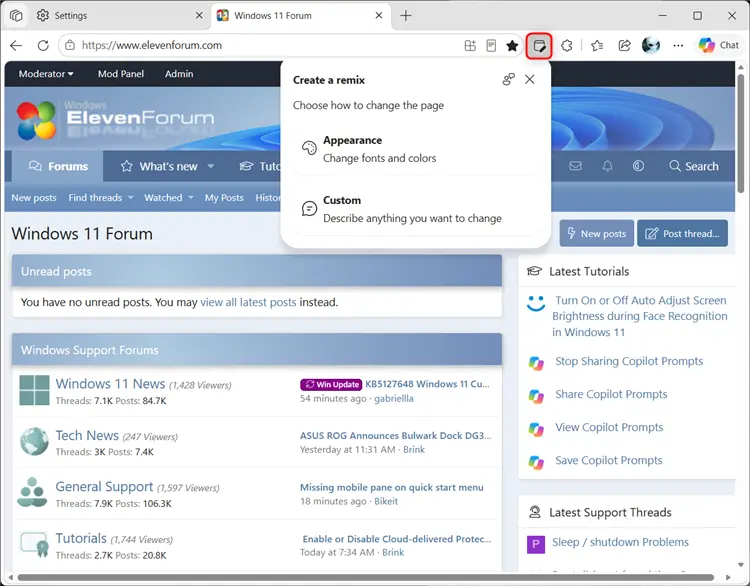Click the horizontal page scrollbar
The image size is (750, 586).
(365, 577)
